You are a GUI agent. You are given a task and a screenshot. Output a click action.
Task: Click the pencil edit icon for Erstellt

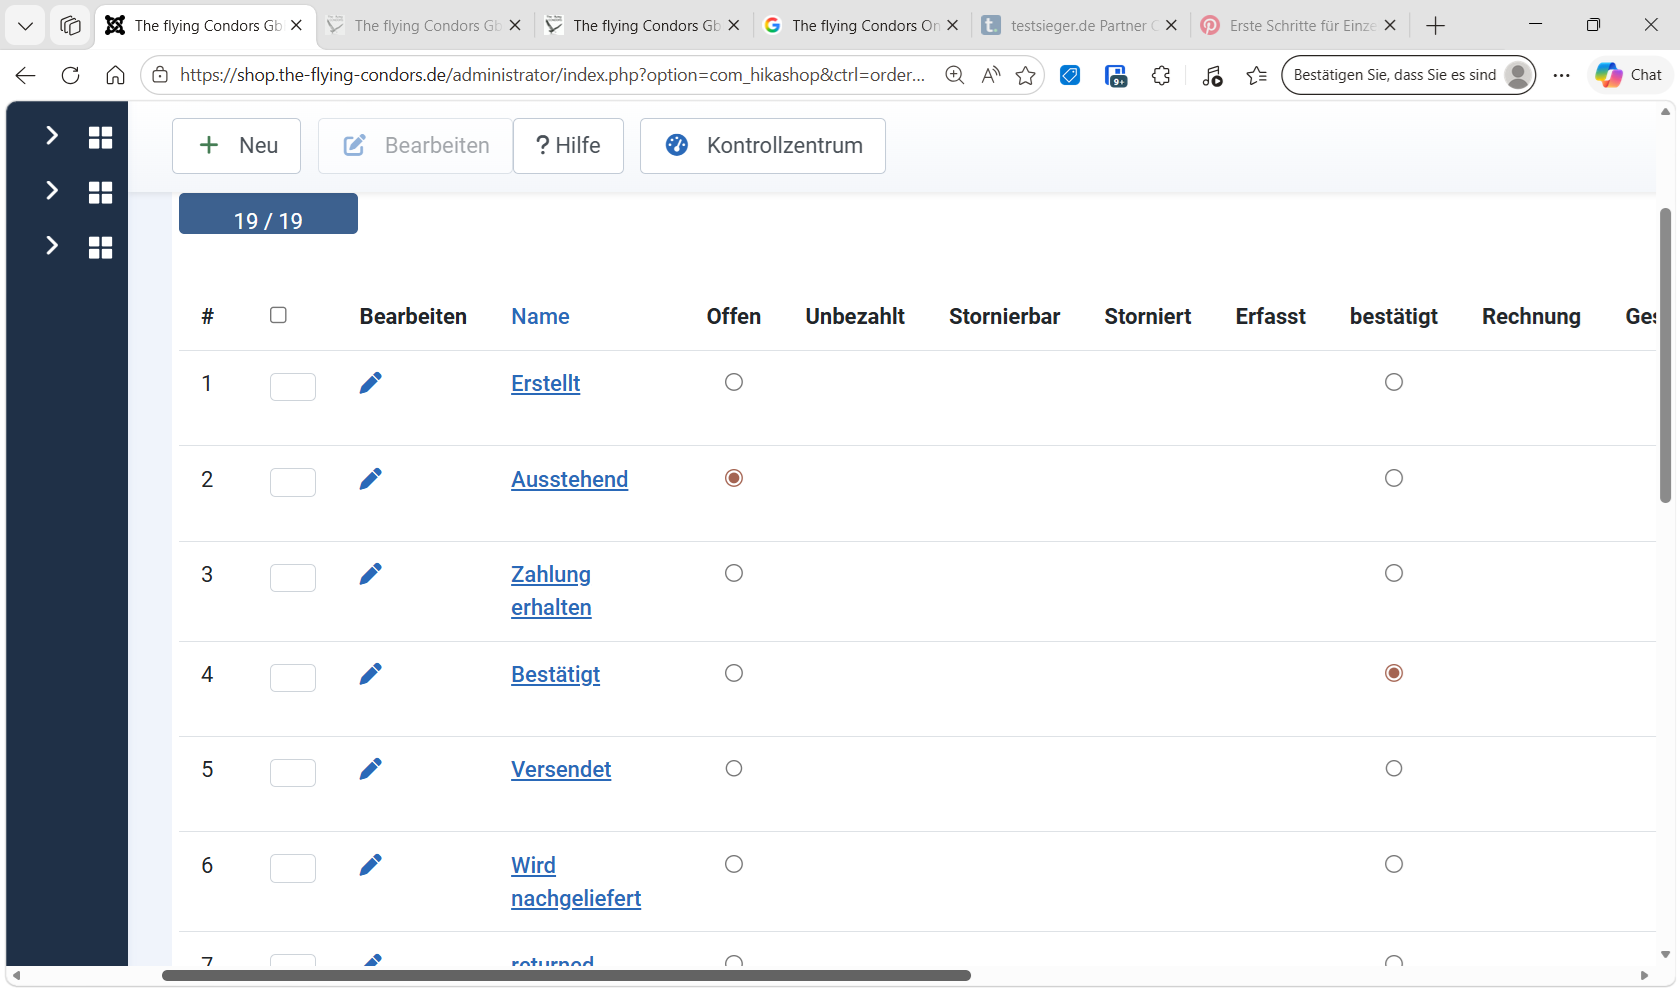tap(370, 383)
